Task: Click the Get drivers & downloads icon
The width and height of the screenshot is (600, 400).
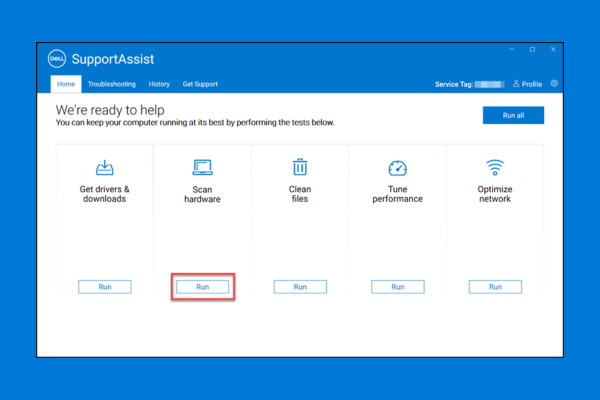Action: point(104,168)
